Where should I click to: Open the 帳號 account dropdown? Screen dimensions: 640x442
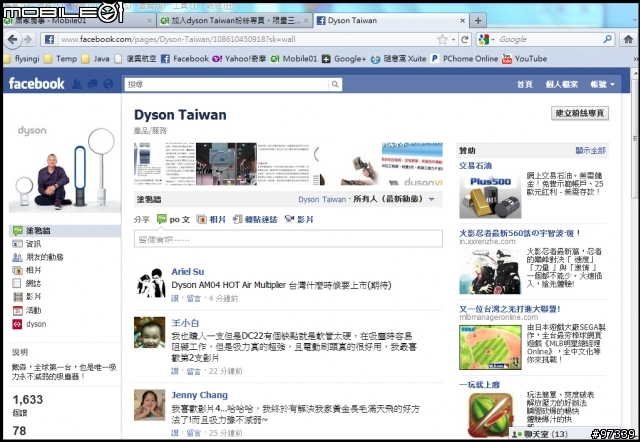[602, 84]
